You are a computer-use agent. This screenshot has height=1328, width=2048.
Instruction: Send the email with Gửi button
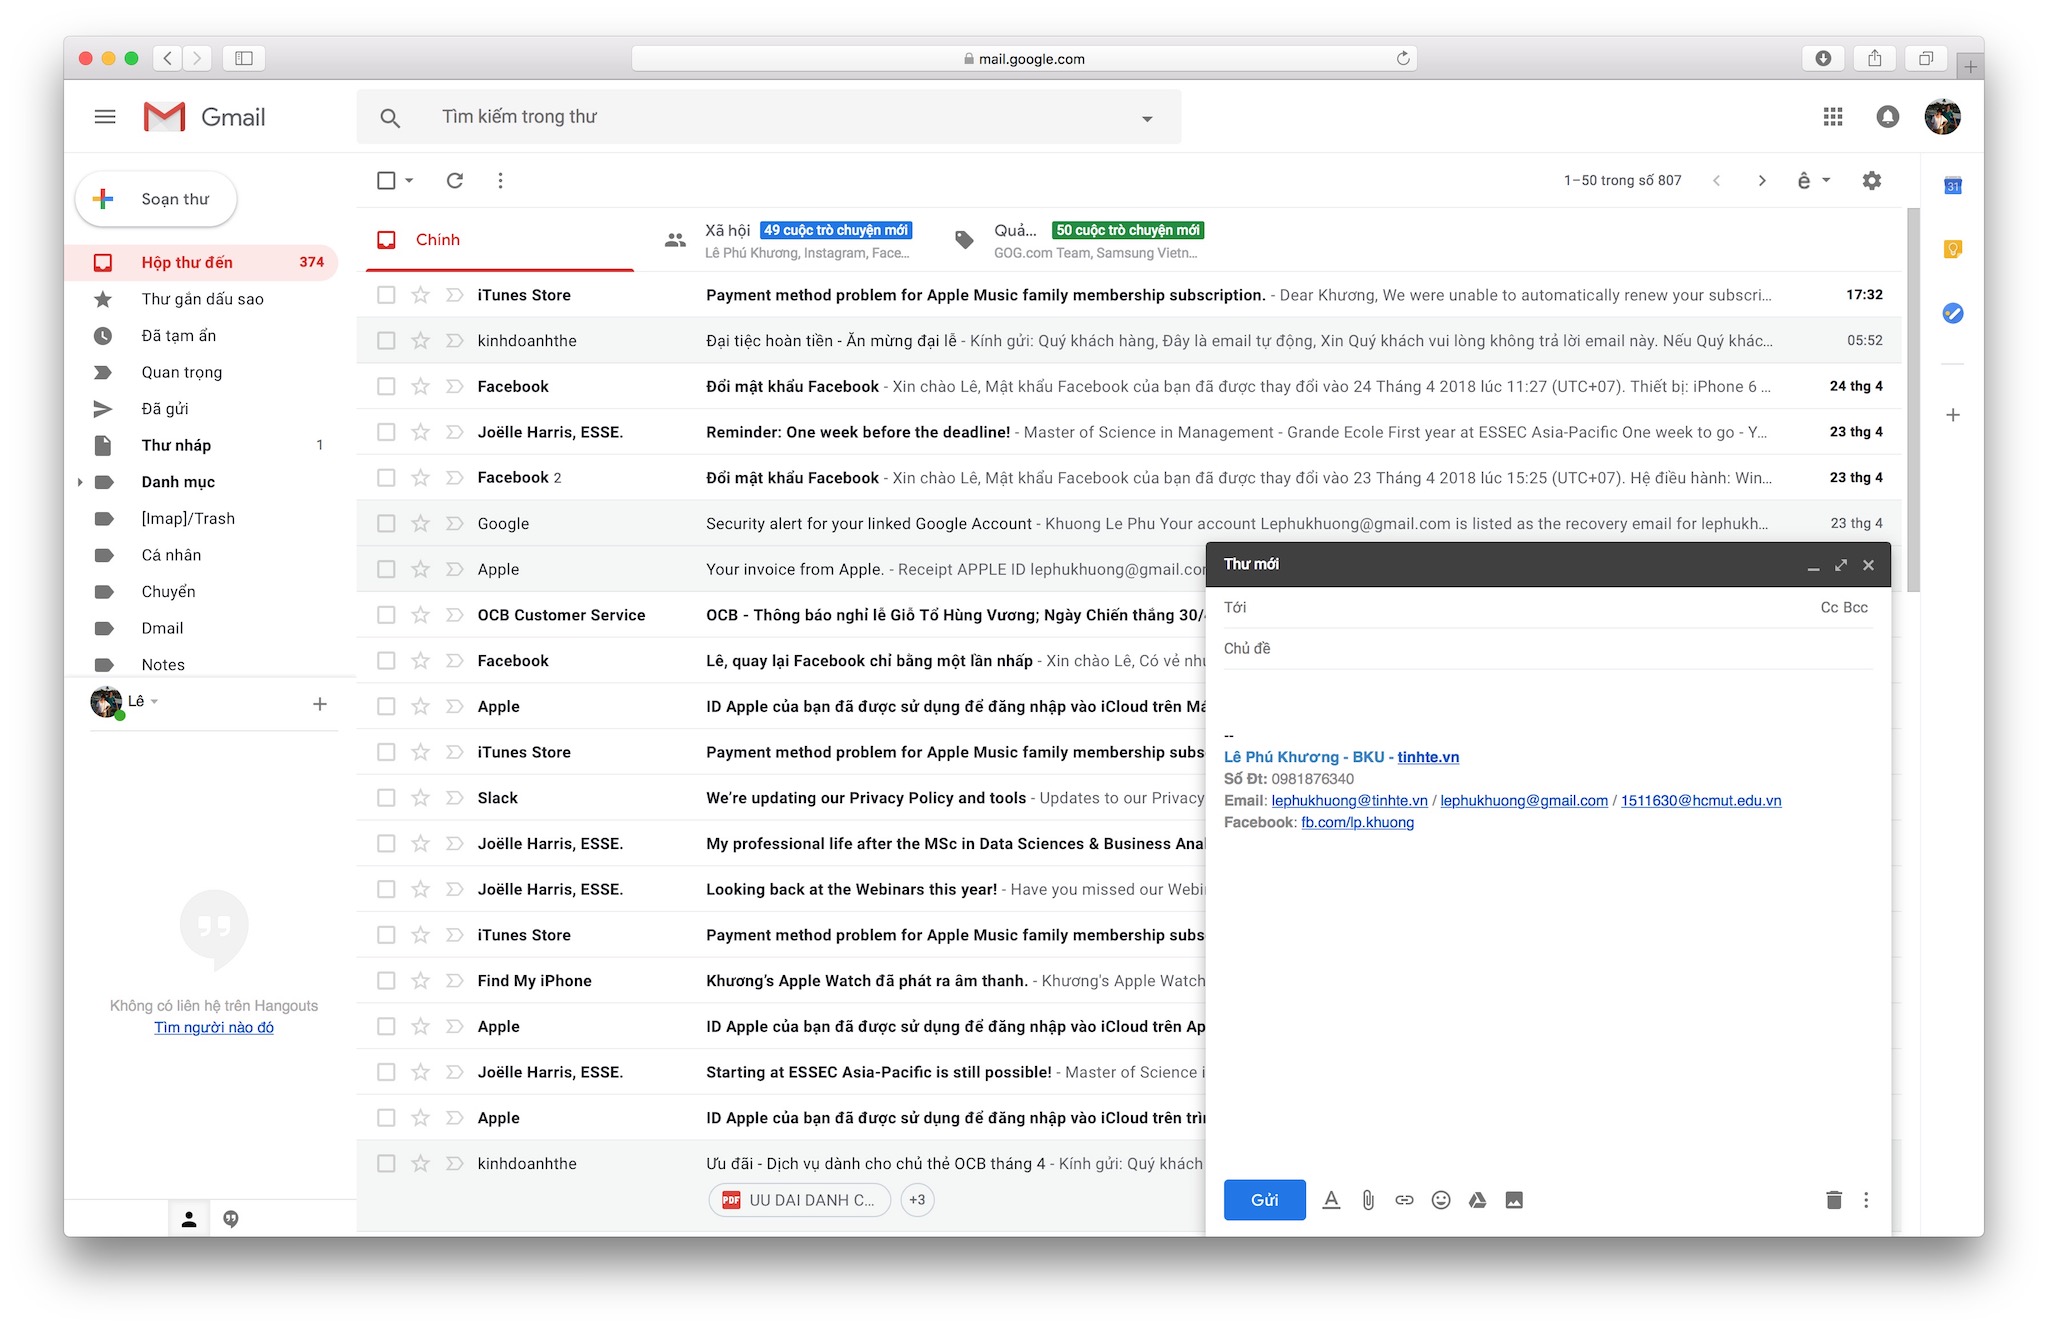tap(1264, 1200)
